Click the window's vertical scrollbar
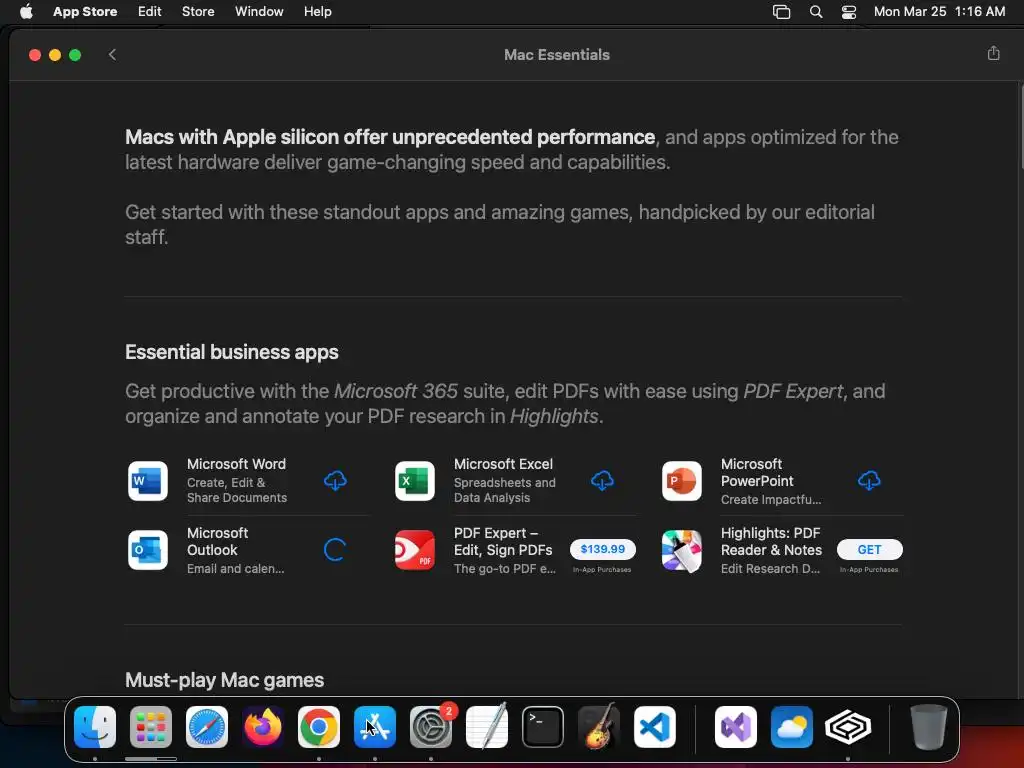 [1020, 128]
